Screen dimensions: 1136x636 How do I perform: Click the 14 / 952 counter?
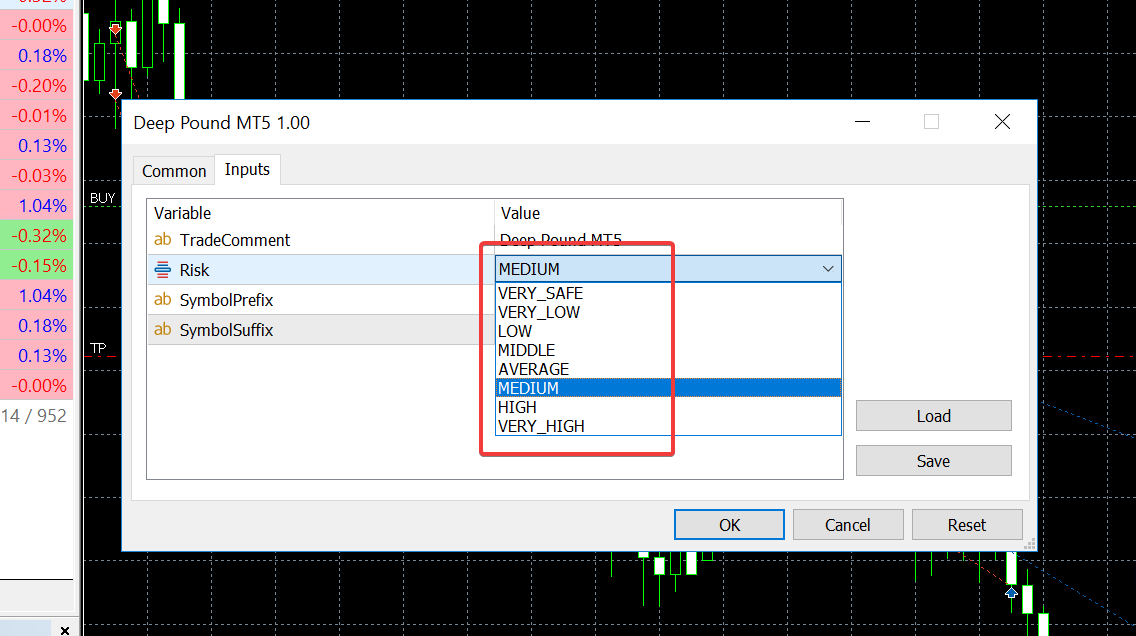pyautogui.click(x=33, y=416)
